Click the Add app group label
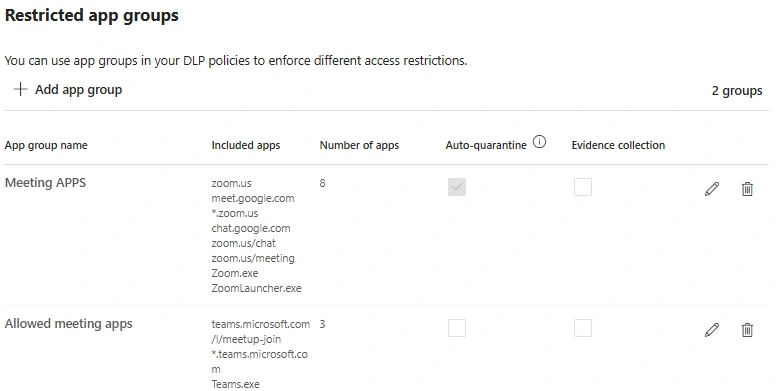Screen dimensions: 782x391 78,90
